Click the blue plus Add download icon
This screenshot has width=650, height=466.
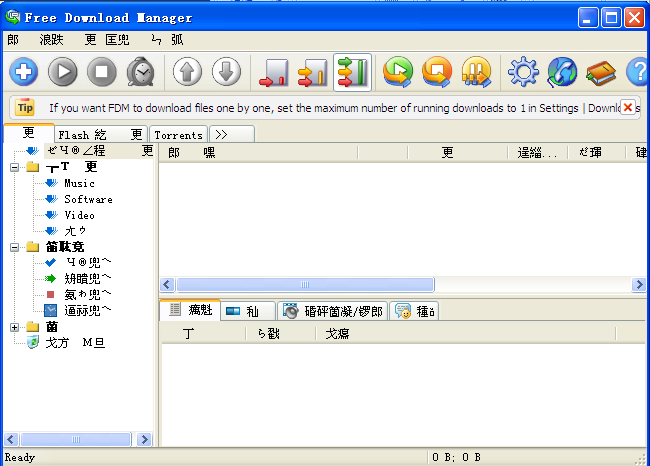click(x=24, y=72)
